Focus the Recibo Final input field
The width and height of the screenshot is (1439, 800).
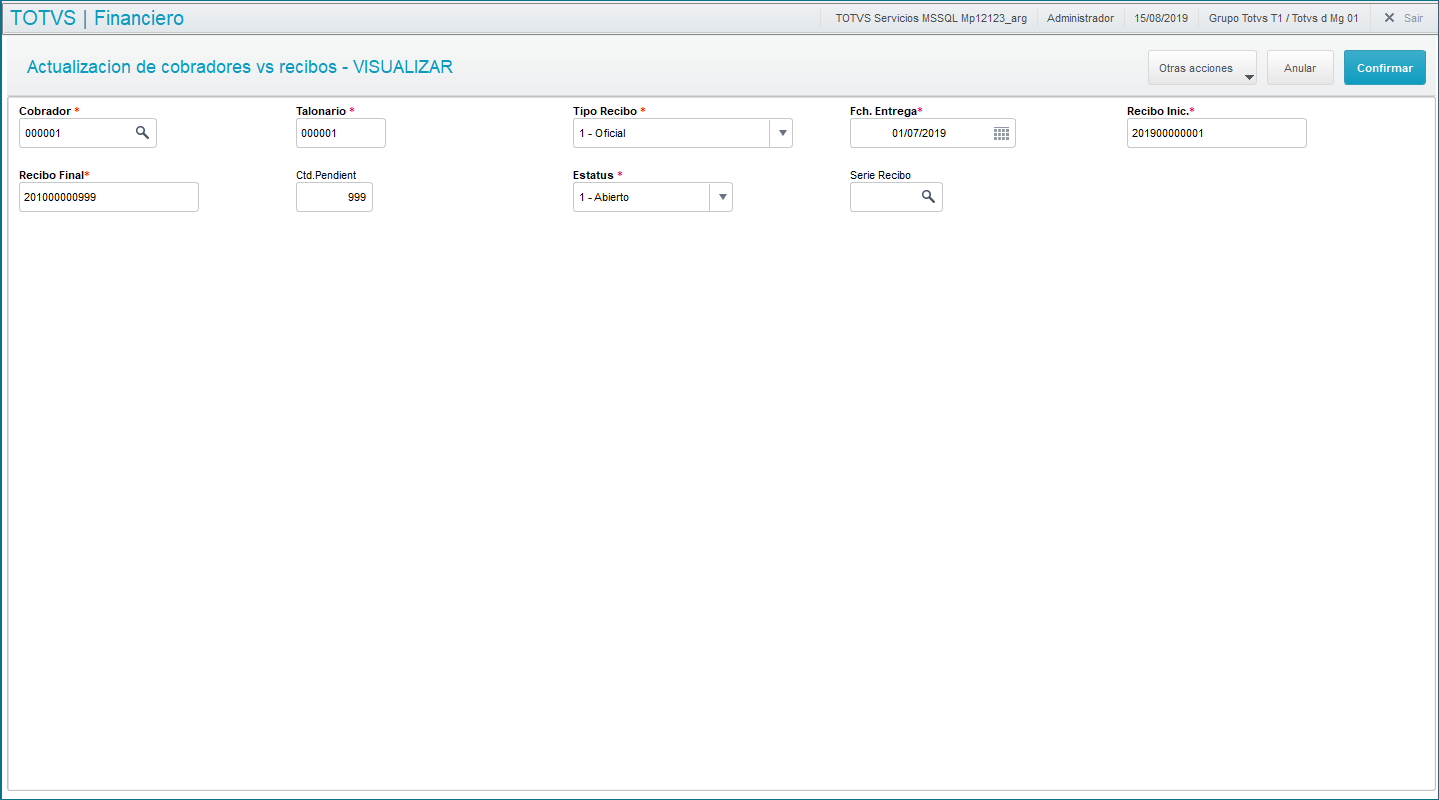coord(109,197)
